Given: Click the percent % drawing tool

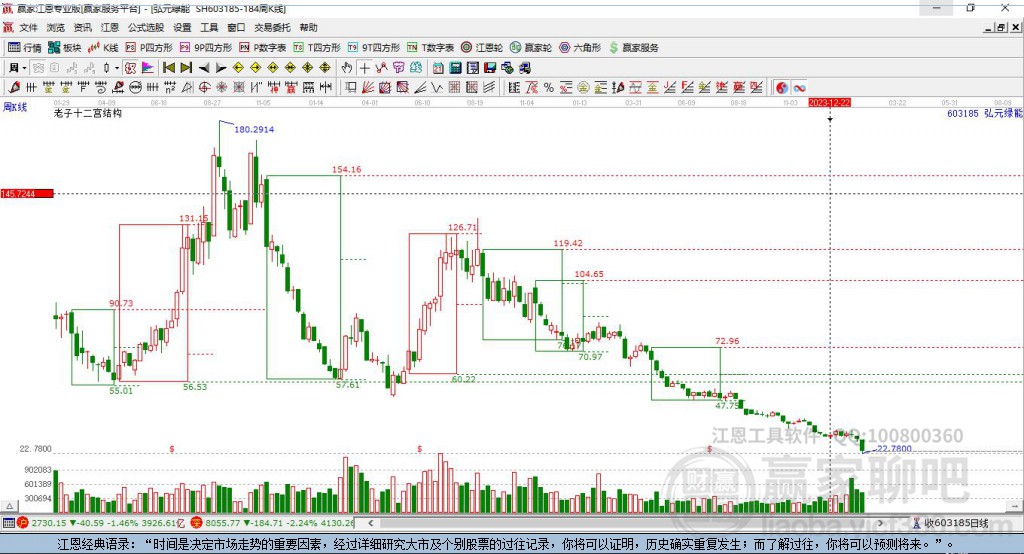Looking at the screenshot, I should (x=549, y=88).
